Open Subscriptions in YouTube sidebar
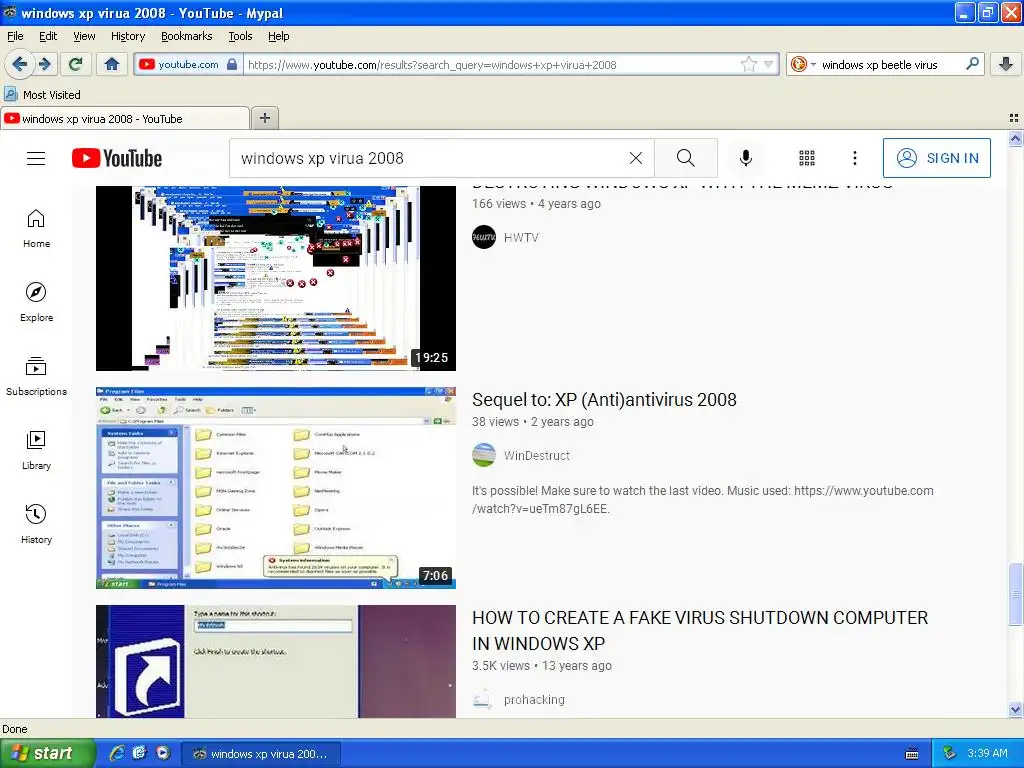 click(x=36, y=377)
